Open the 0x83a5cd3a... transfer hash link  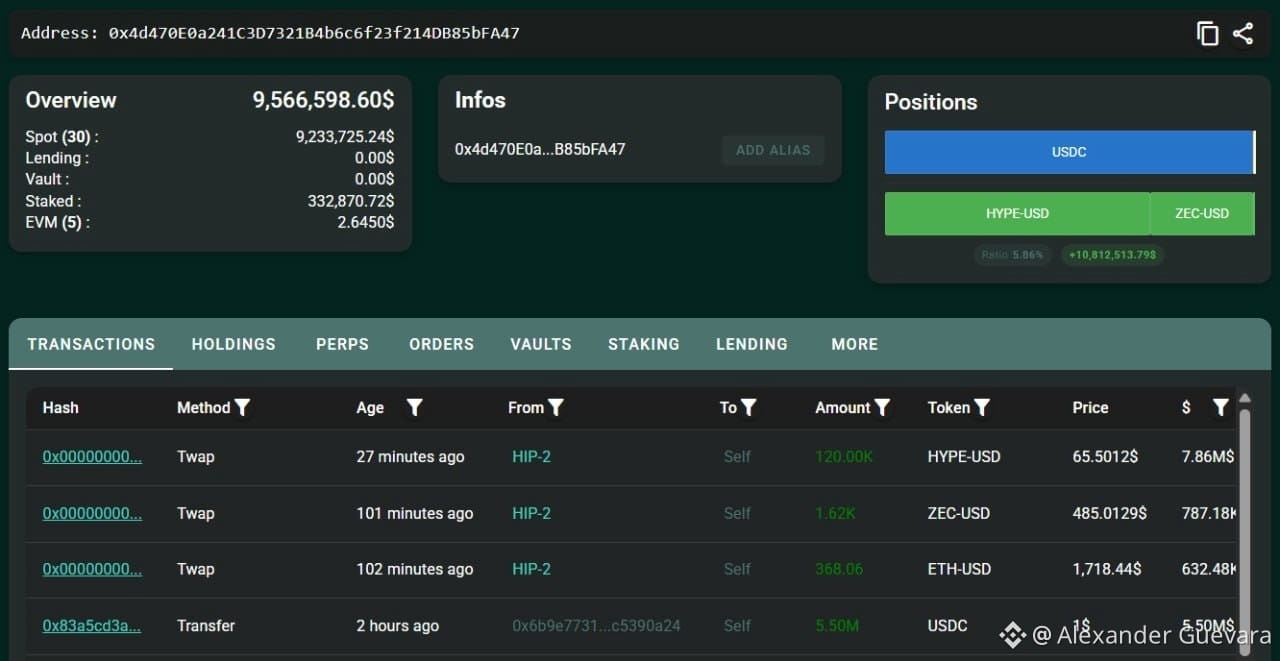(91, 626)
